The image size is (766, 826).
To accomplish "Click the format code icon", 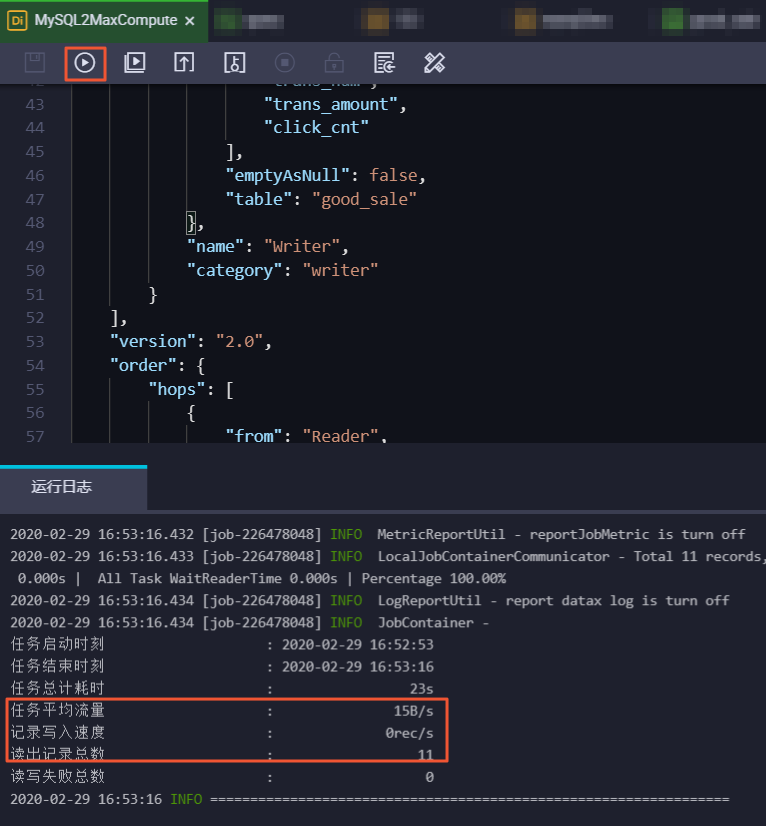I will (384, 63).
